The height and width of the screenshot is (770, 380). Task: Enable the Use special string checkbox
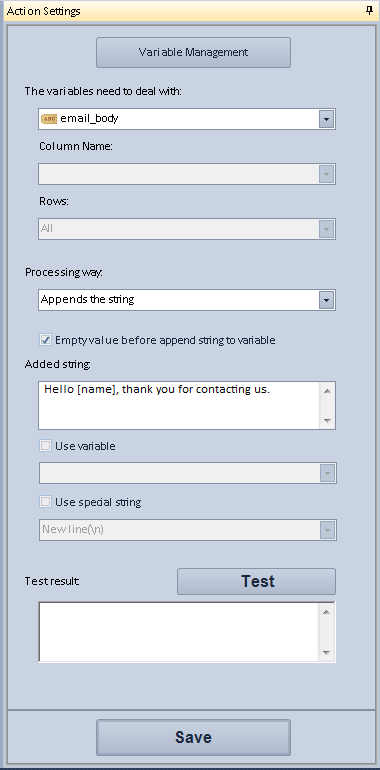pyautogui.click(x=46, y=502)
